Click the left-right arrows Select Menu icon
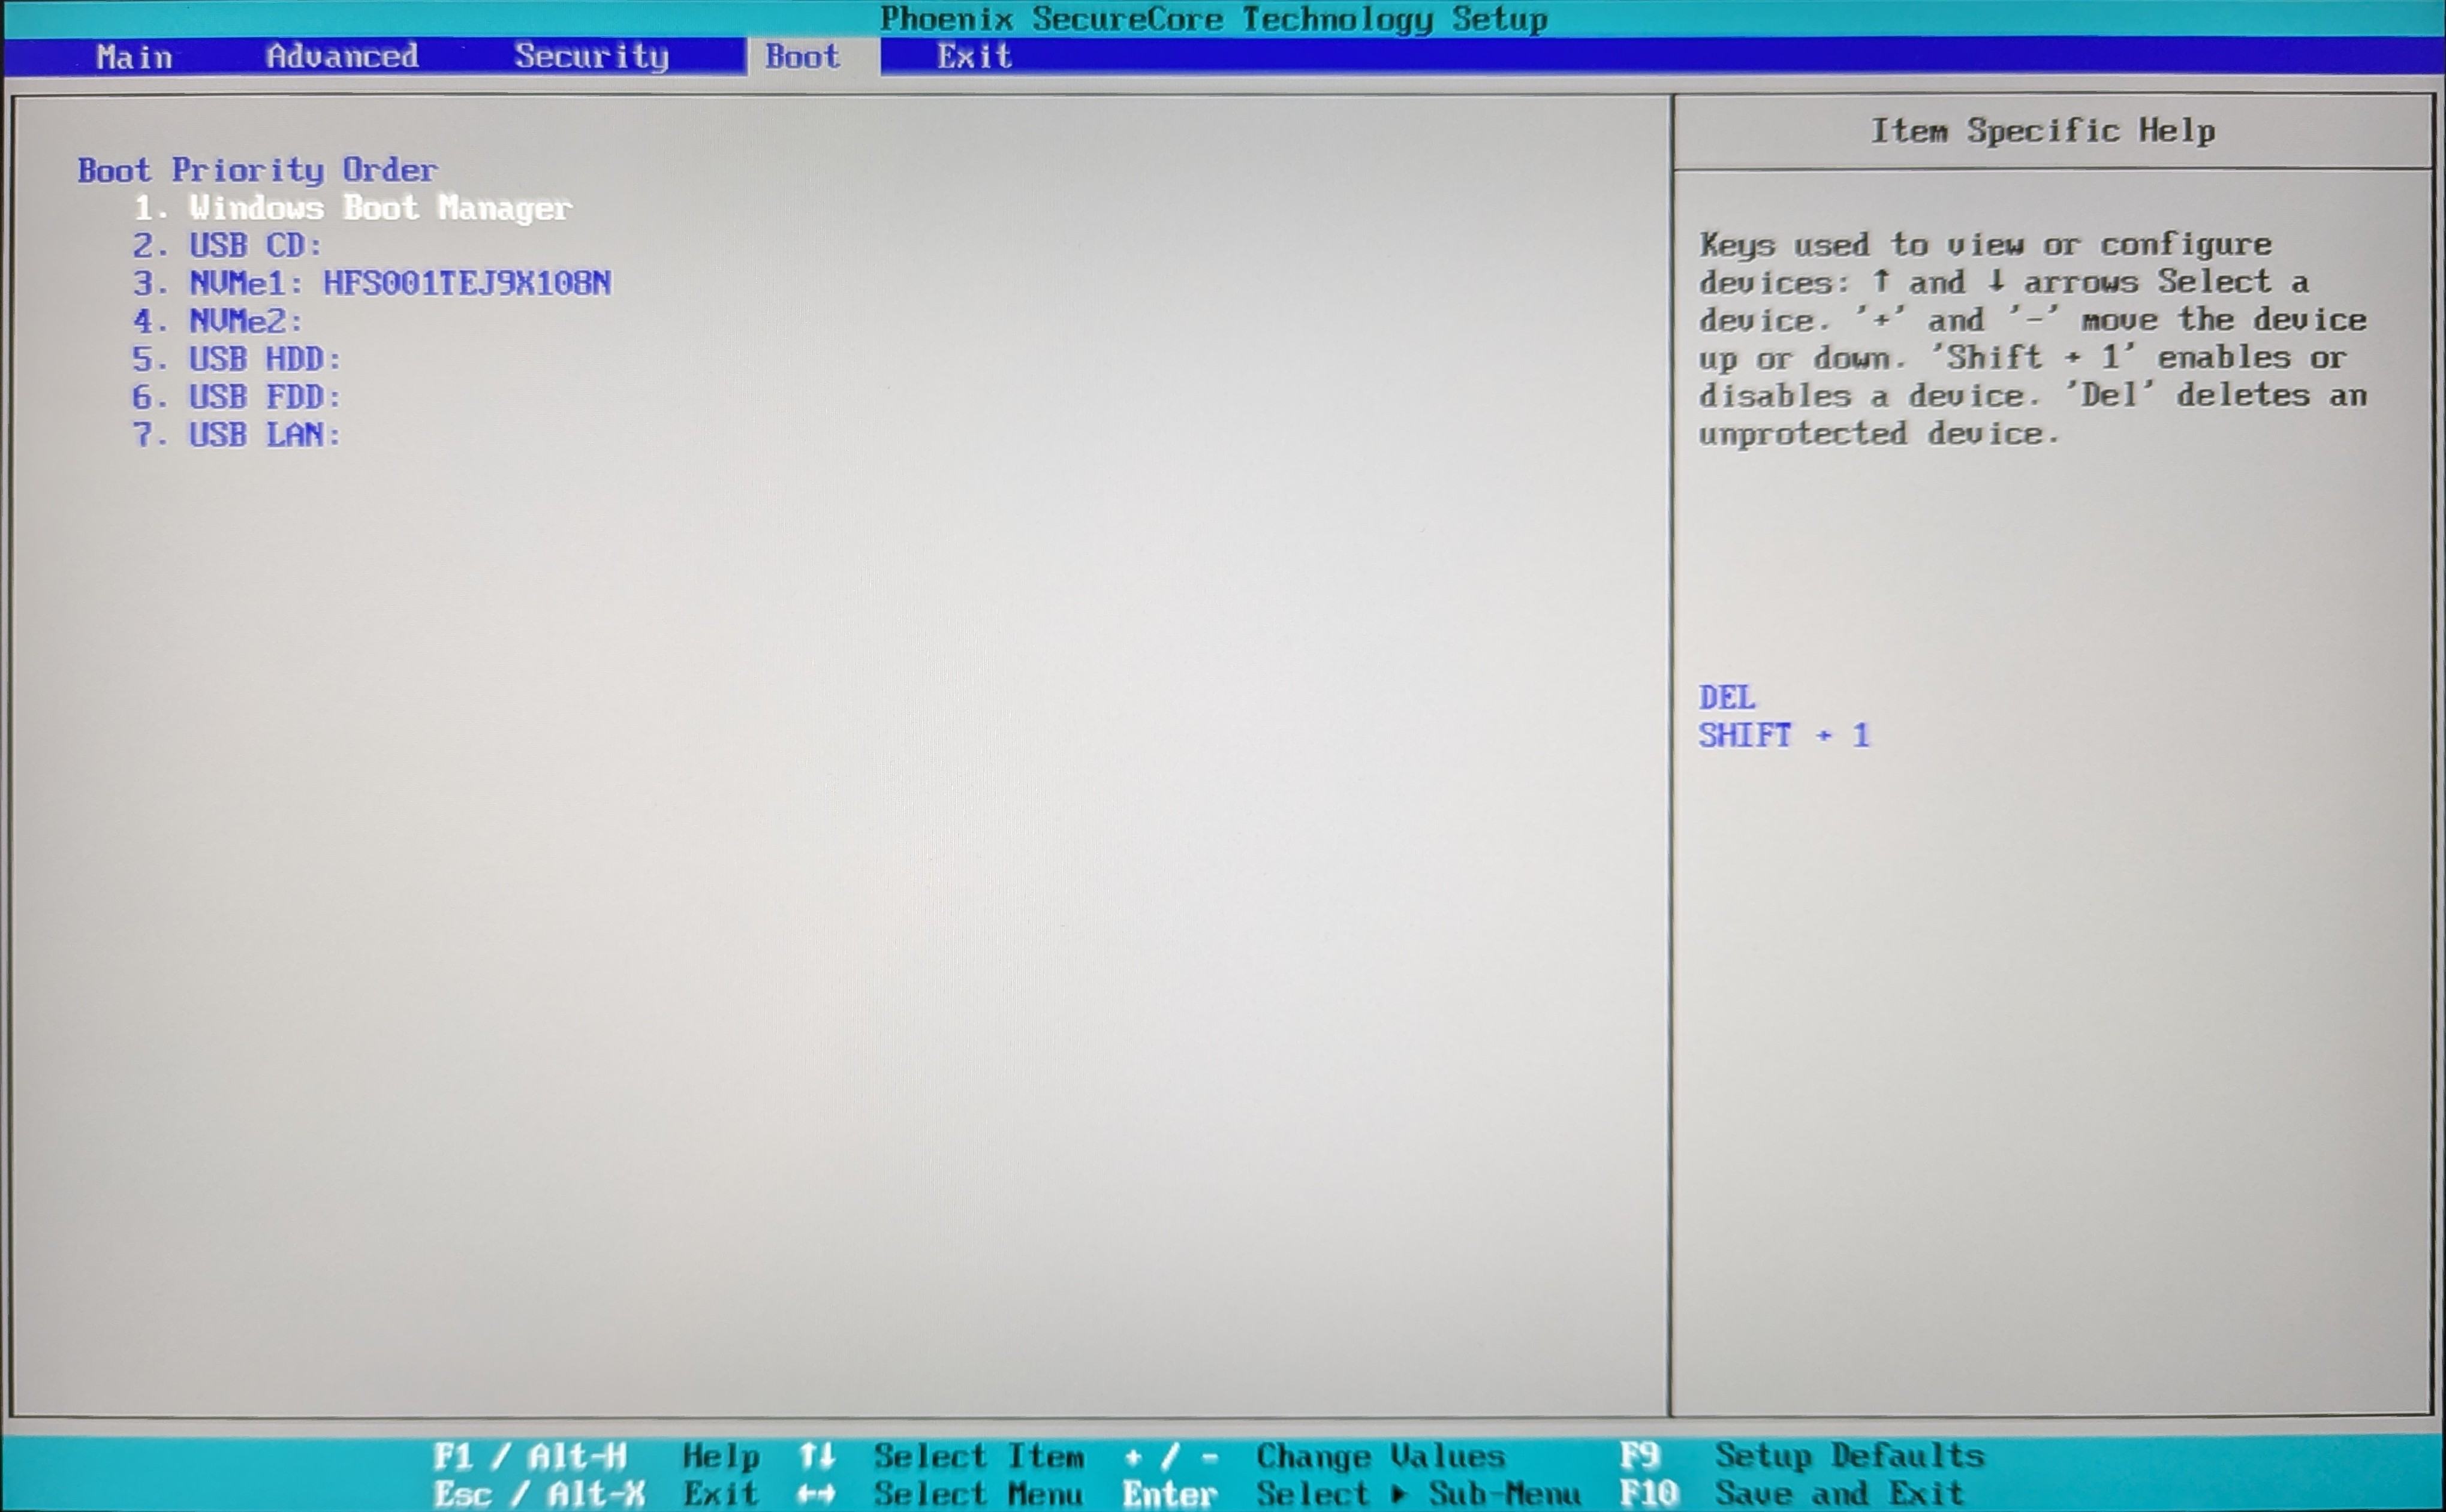The image size is (2446, 1512). (817, 1494)
